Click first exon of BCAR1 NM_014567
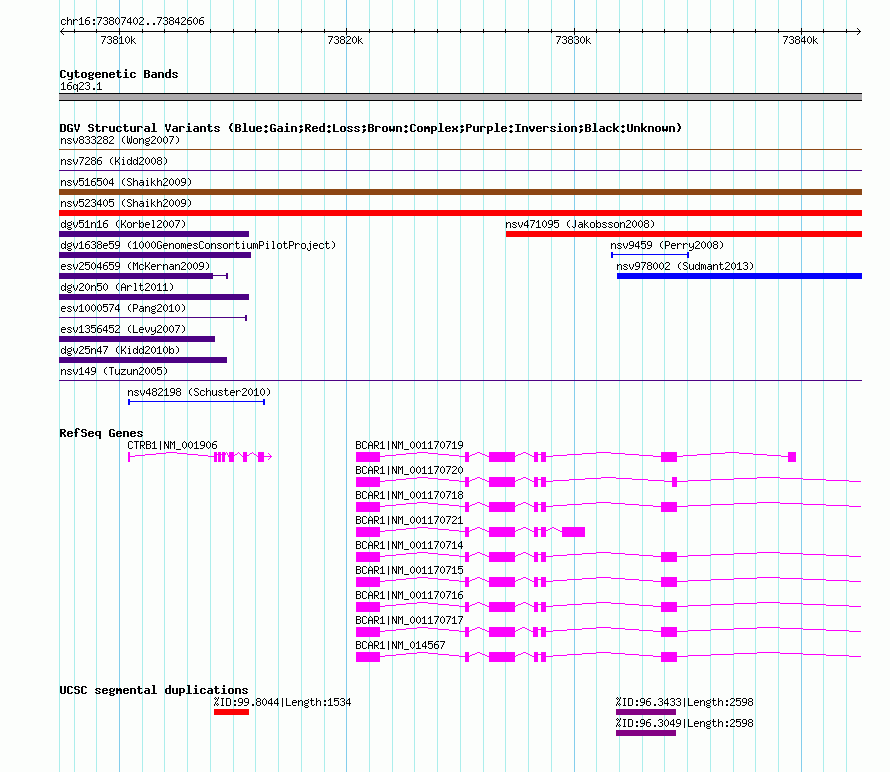Image resolution: width=890 pixels, height=772 pixels. (x=368, y=657)
